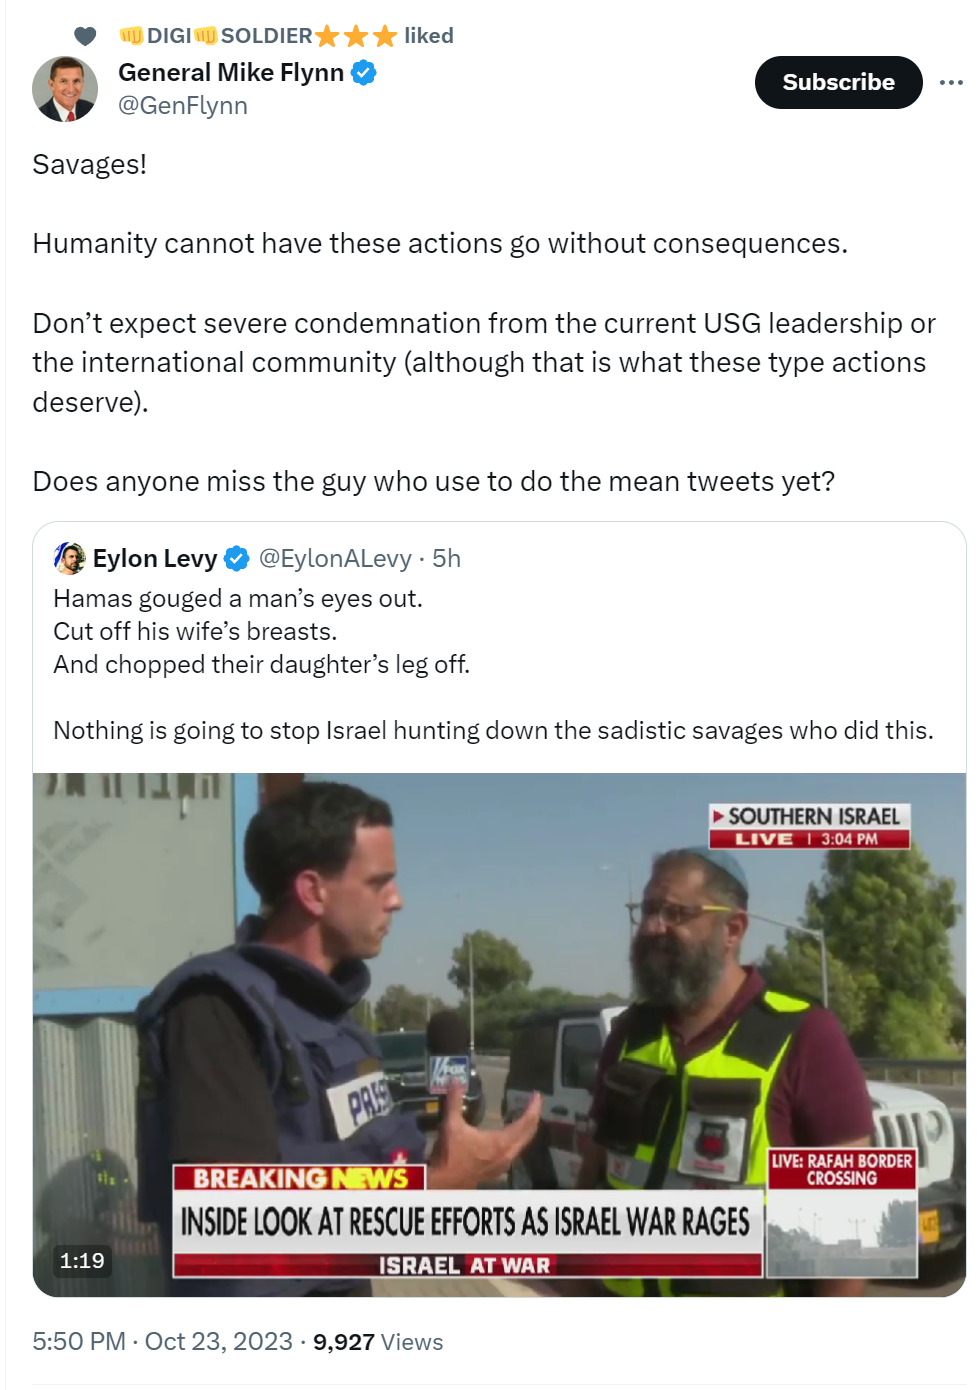Click the Rafah Border Crossing live inset

[x=842, y=1212]
